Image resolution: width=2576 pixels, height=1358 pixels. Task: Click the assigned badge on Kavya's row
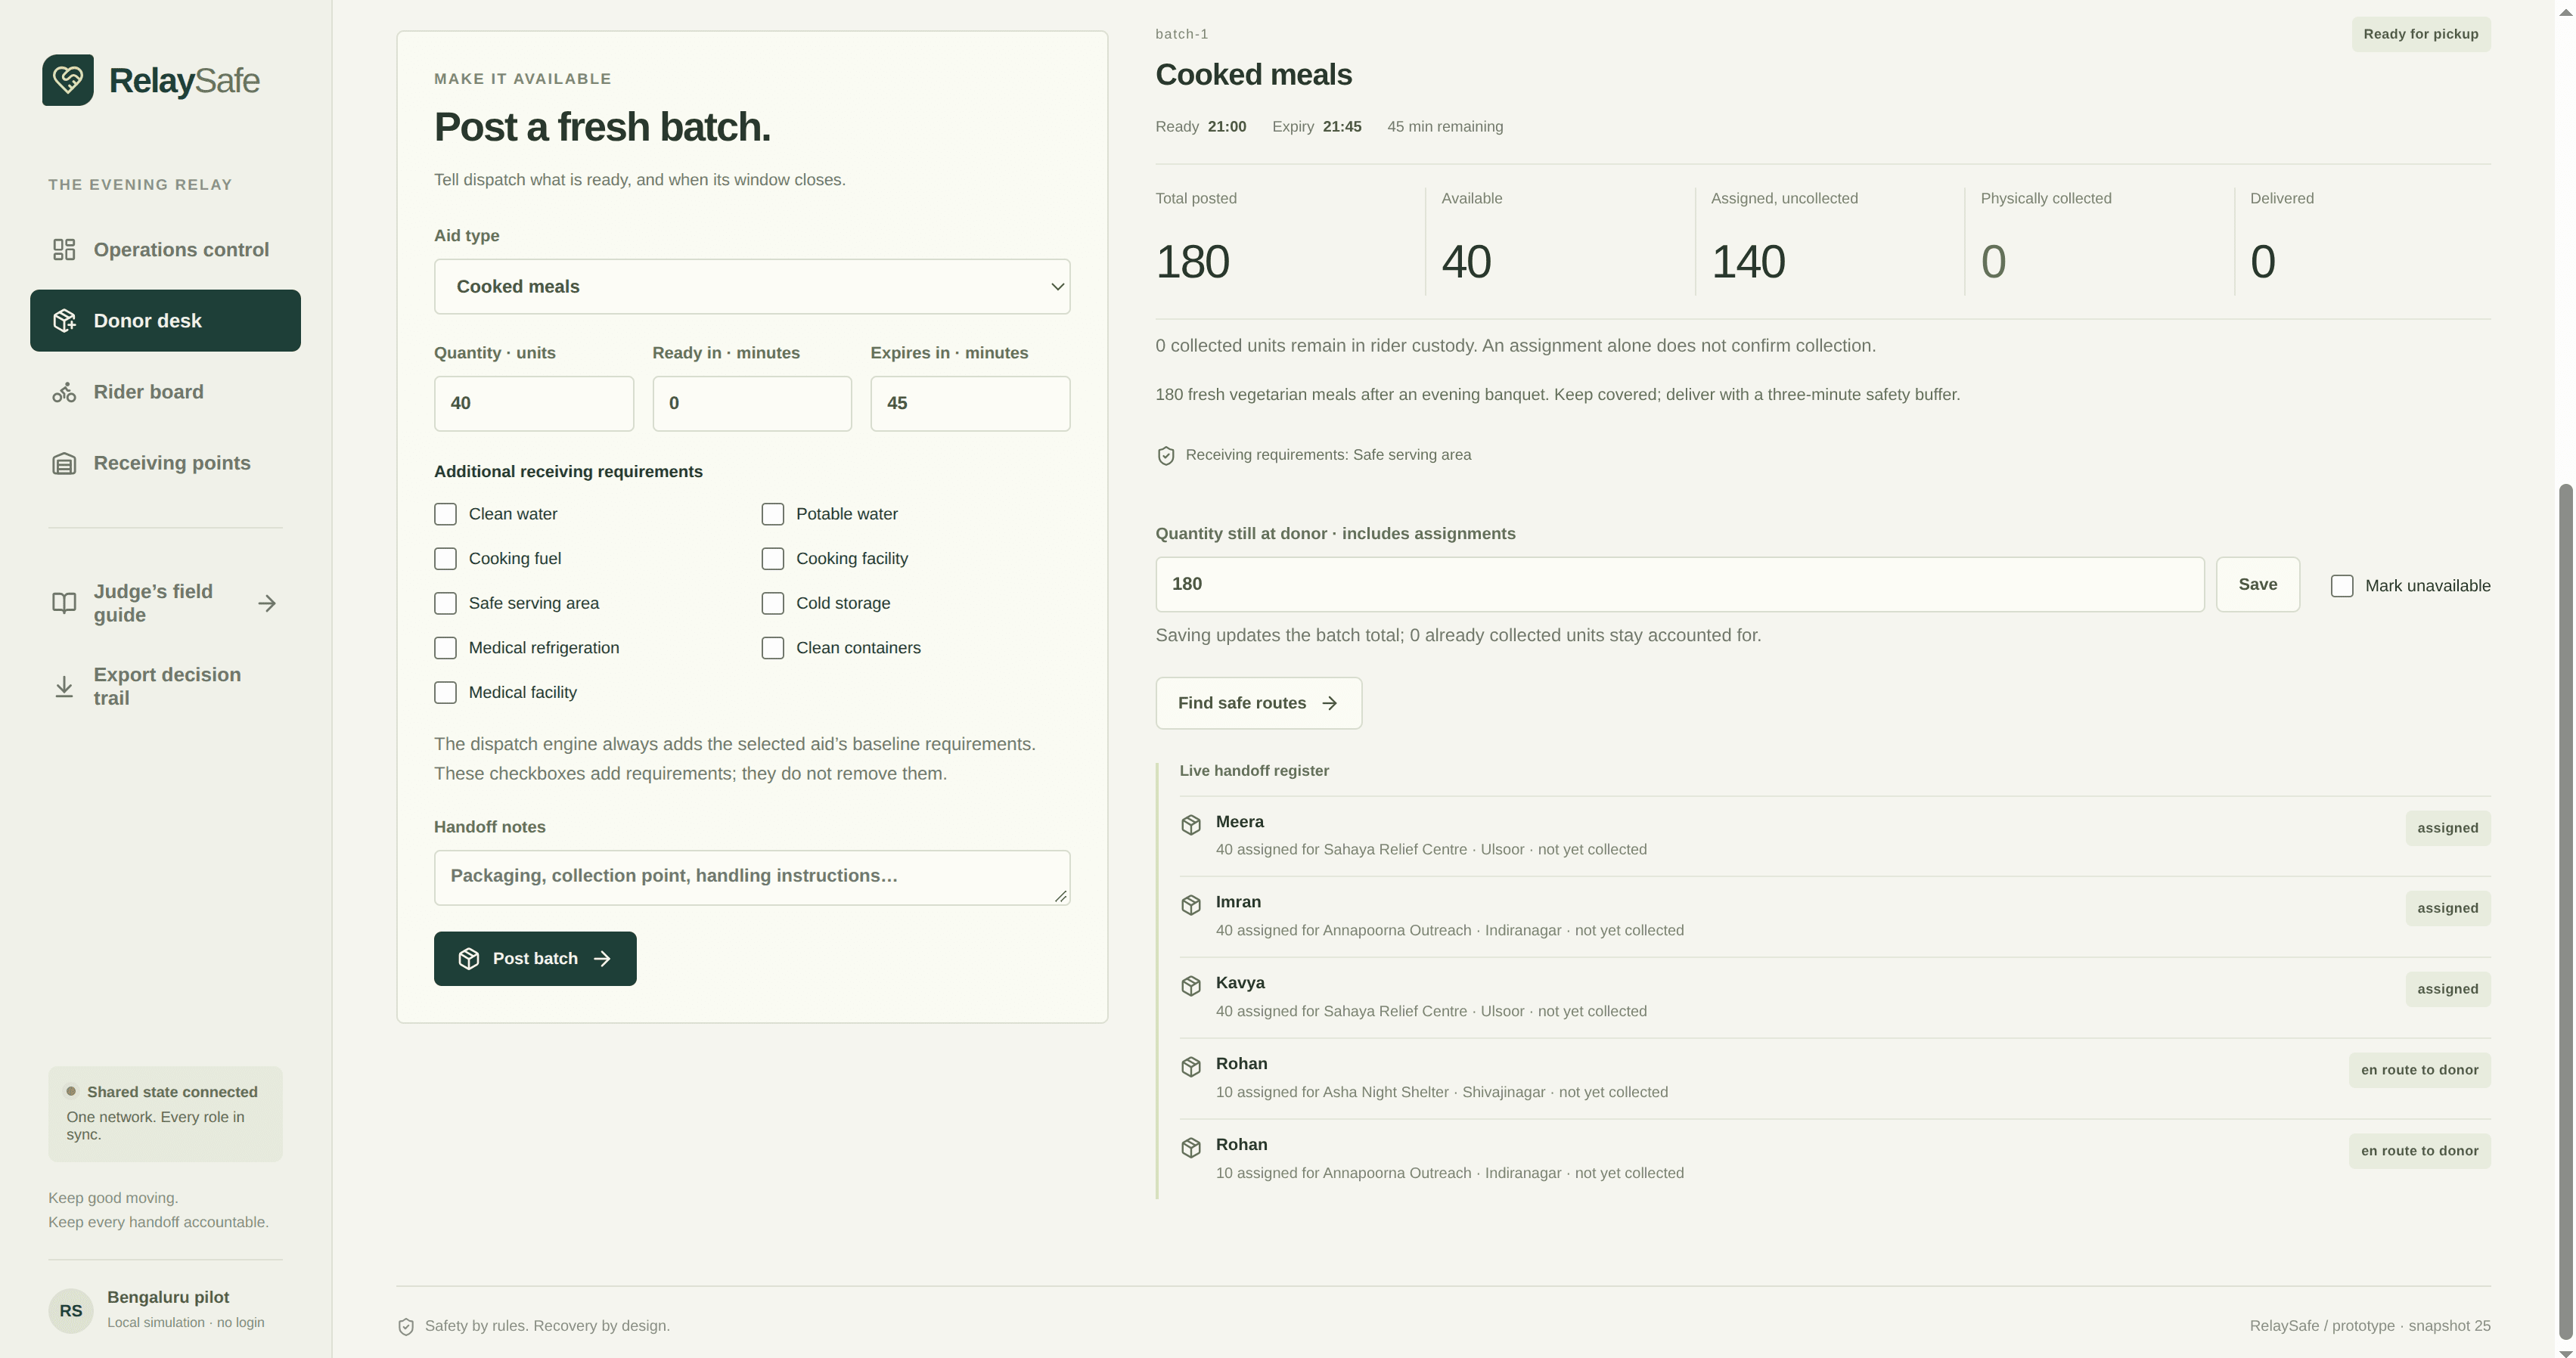click(2448, 989)
